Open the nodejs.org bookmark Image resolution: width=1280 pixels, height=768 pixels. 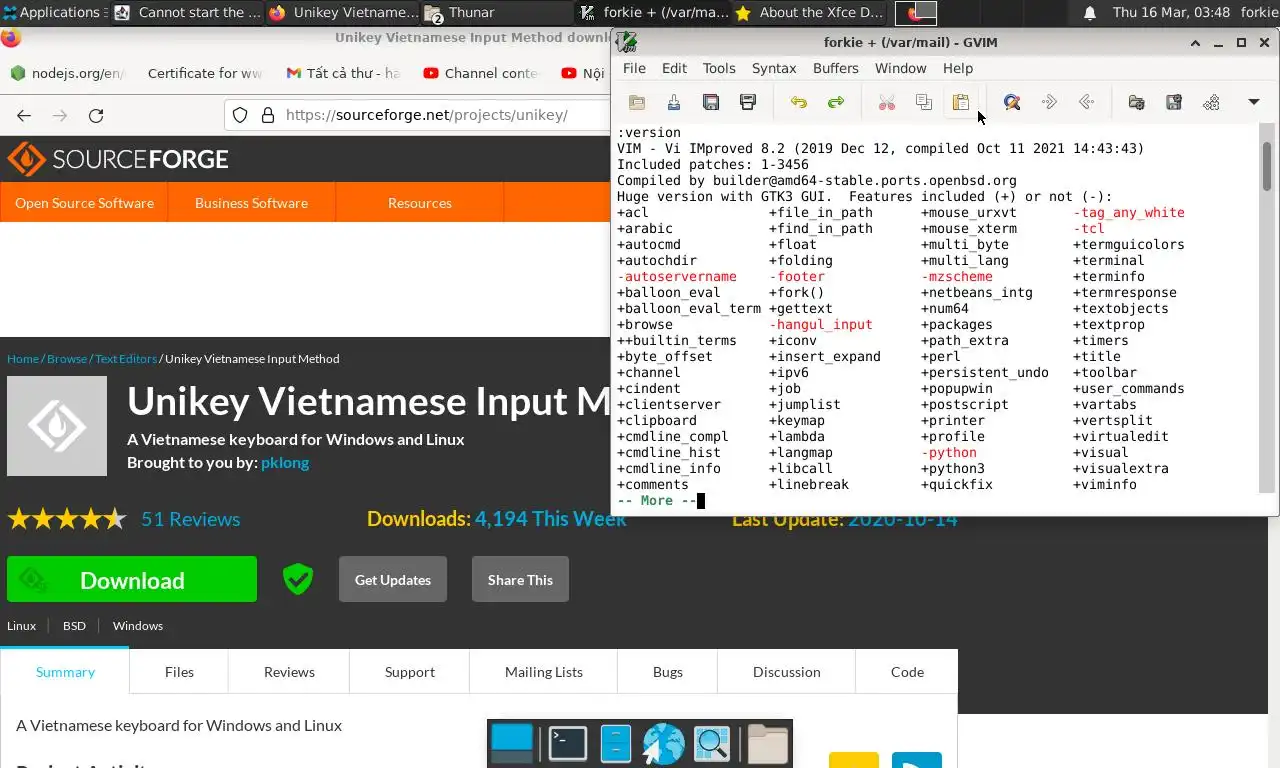point(66,73)
